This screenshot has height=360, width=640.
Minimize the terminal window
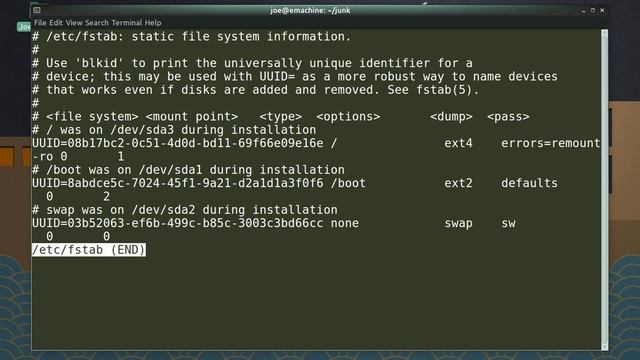click(583, 11)
